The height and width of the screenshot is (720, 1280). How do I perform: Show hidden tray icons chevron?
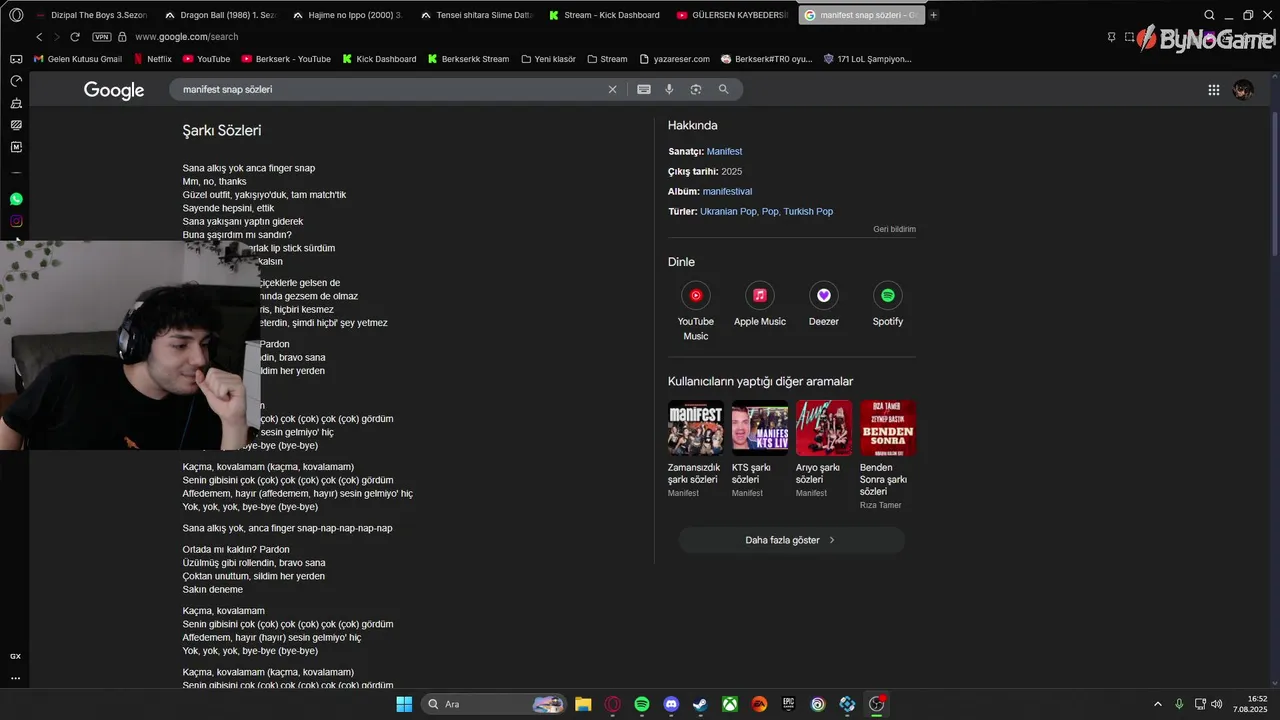click(x=1158, y=704)
